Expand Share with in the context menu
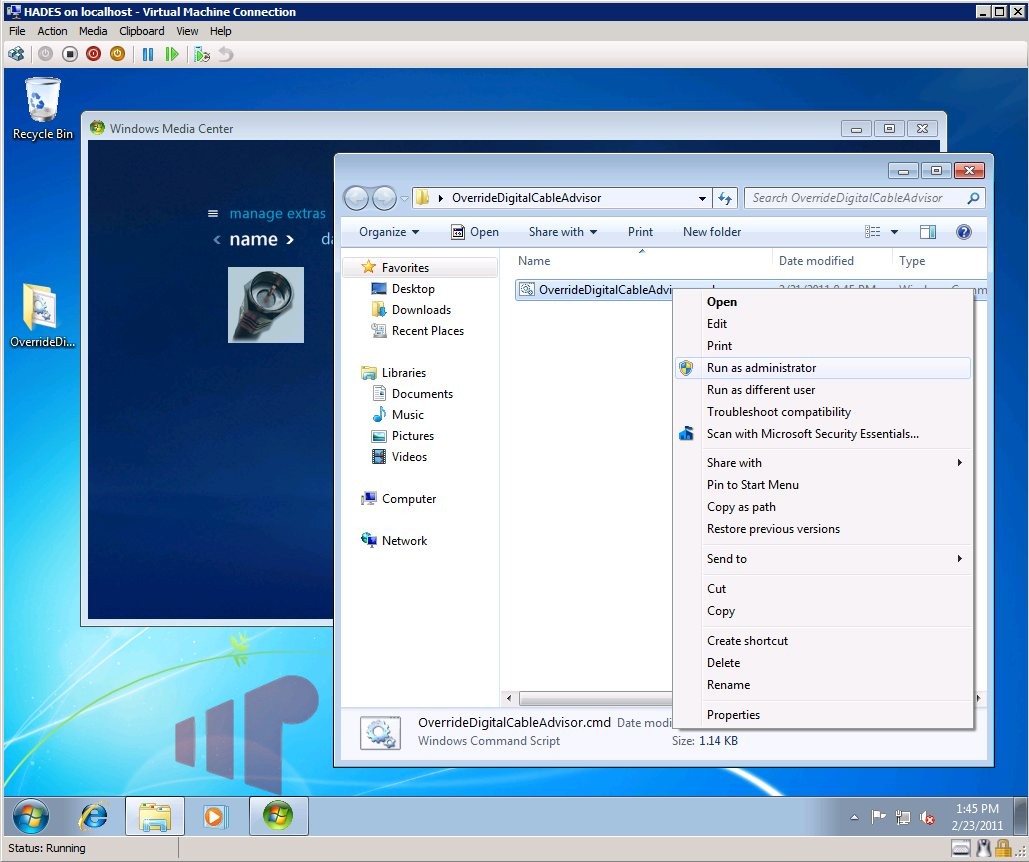 click(x=823, y=462)
